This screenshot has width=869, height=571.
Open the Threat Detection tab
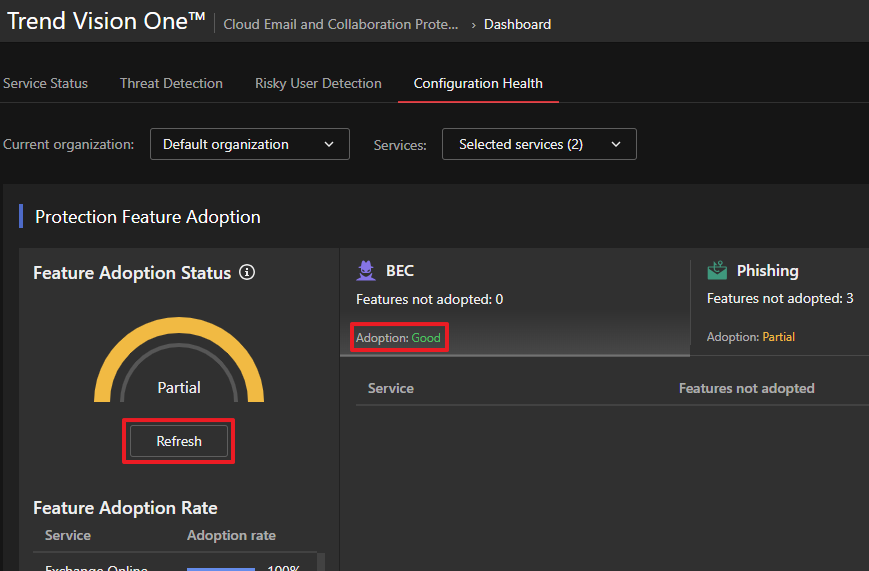pos(171,83)
